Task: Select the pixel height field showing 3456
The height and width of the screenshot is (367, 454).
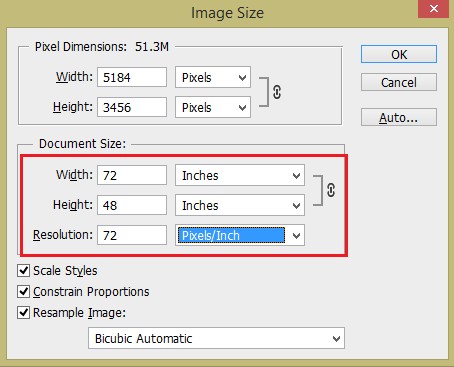Action: 132,107
